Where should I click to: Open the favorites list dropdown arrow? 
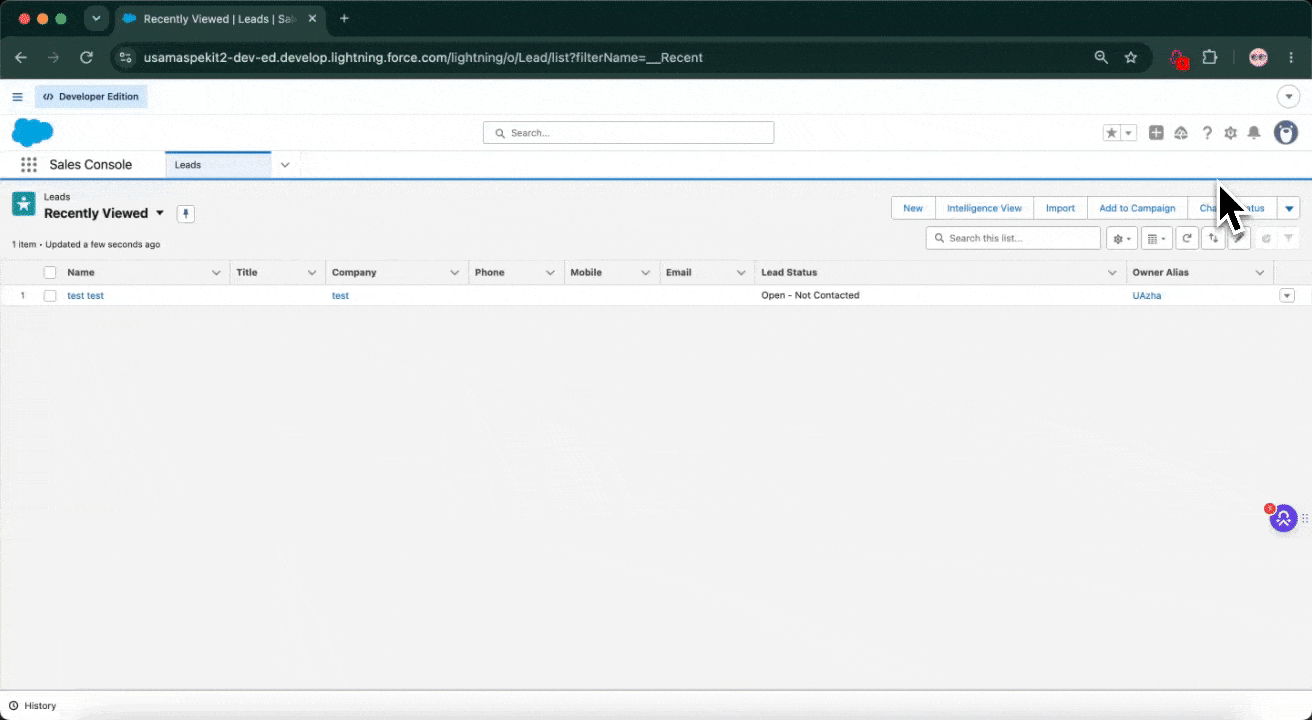tap(1129, 133)
